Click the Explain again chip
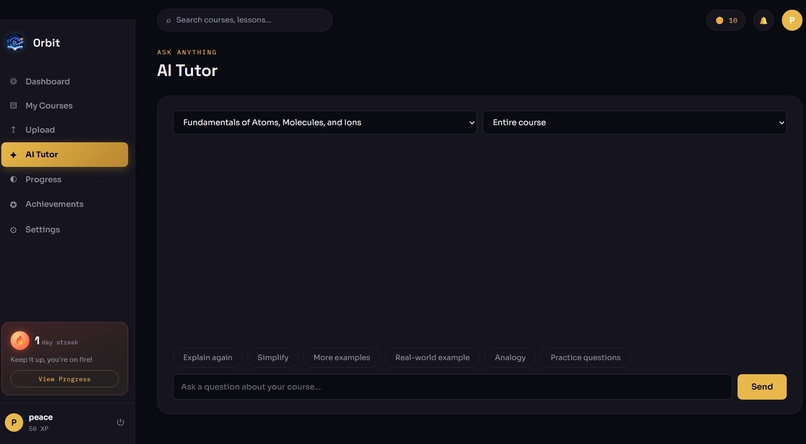 click(x=208, y=358)
